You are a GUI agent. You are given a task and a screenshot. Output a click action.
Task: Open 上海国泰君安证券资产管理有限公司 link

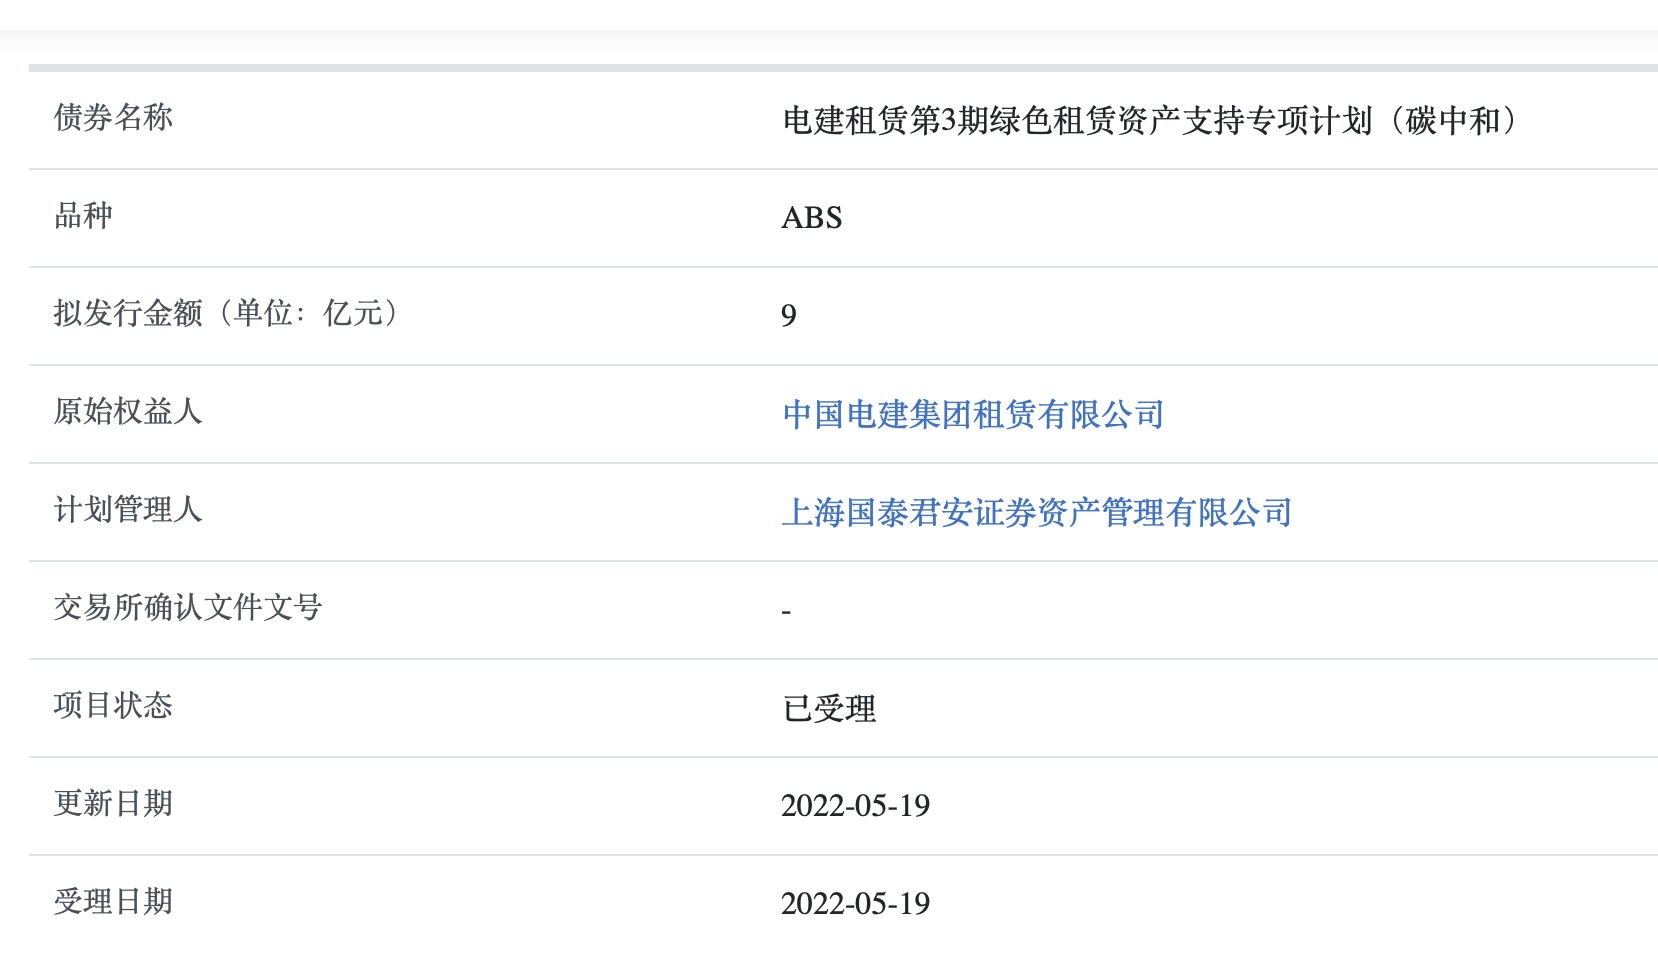[1037, 512]
